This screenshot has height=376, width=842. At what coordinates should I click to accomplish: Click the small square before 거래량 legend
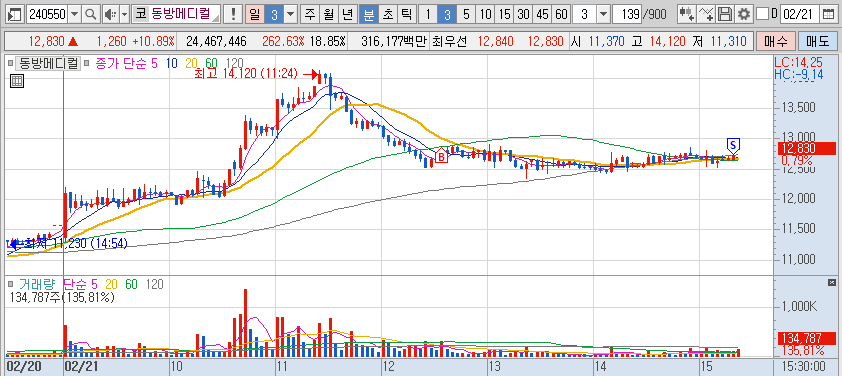coord(11,284)
